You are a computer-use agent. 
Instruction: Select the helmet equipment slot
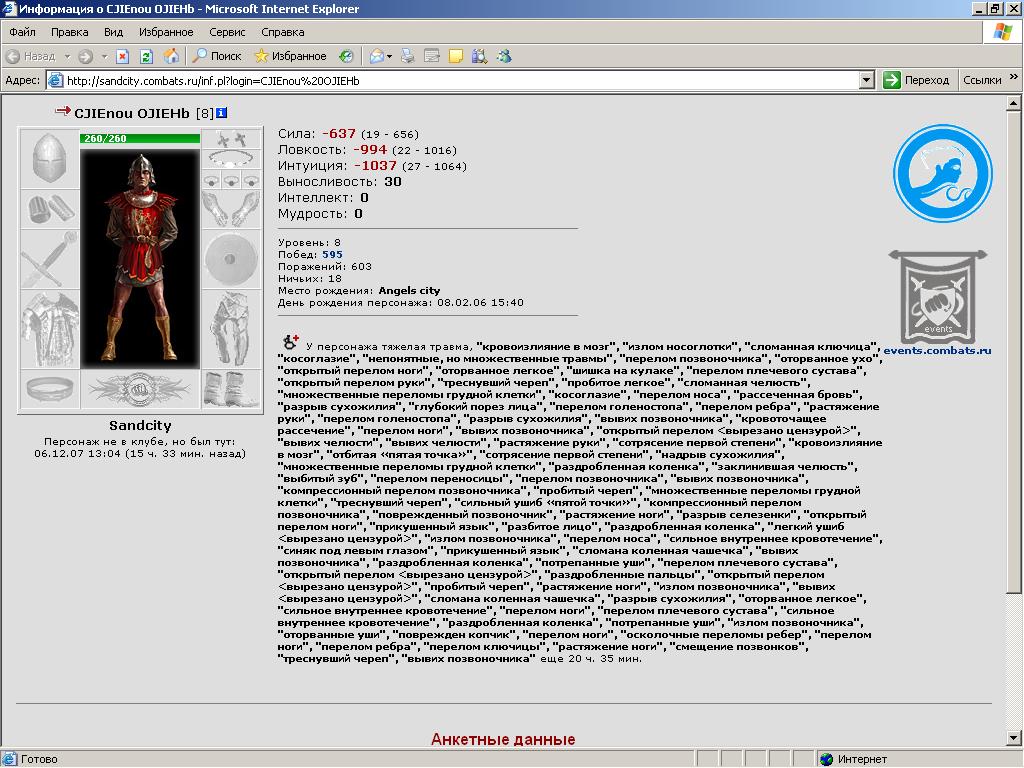[50, 157]
